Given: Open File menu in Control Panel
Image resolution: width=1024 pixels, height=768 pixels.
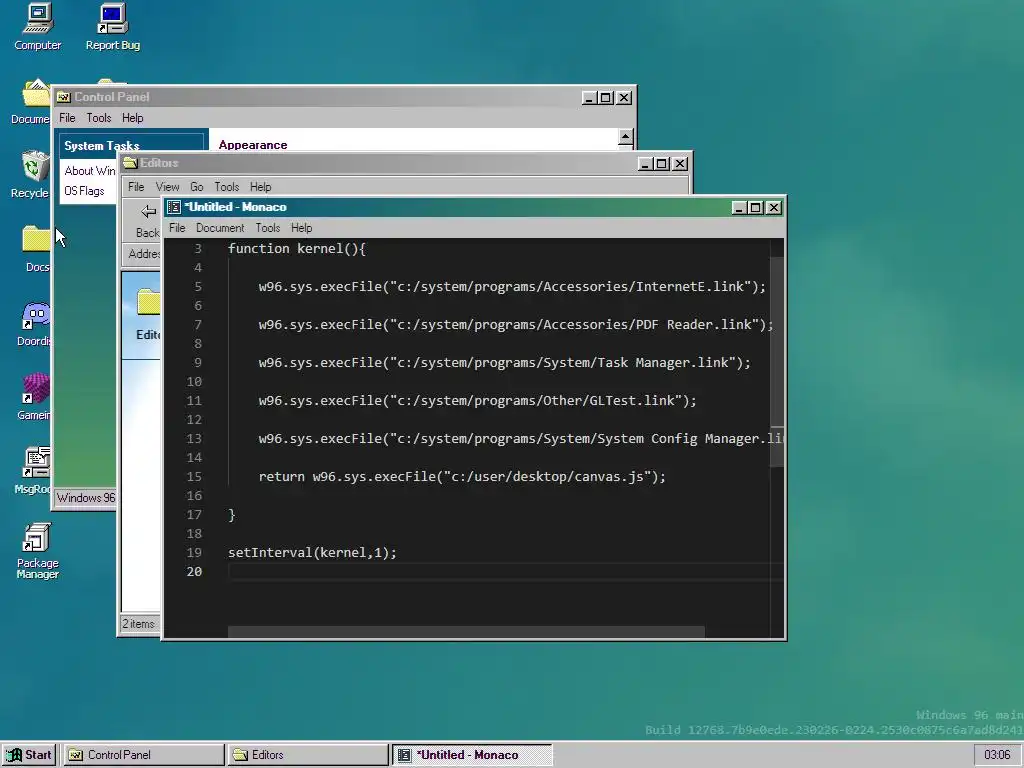Looking at the screenshot, I should (67, 118).
